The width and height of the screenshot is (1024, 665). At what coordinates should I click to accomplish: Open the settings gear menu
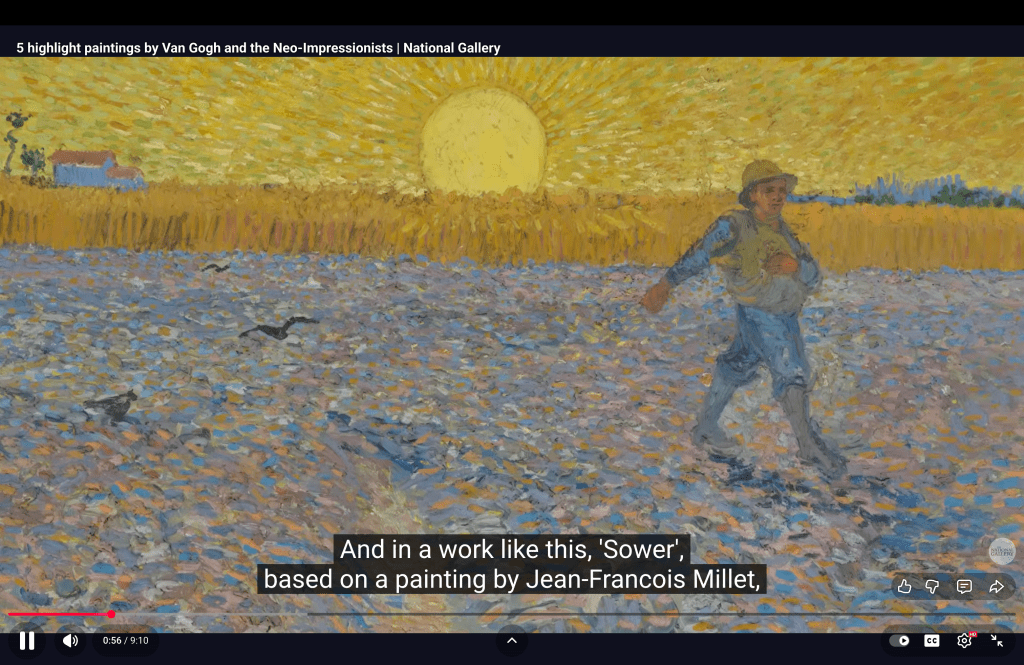[x=964, y=640]
